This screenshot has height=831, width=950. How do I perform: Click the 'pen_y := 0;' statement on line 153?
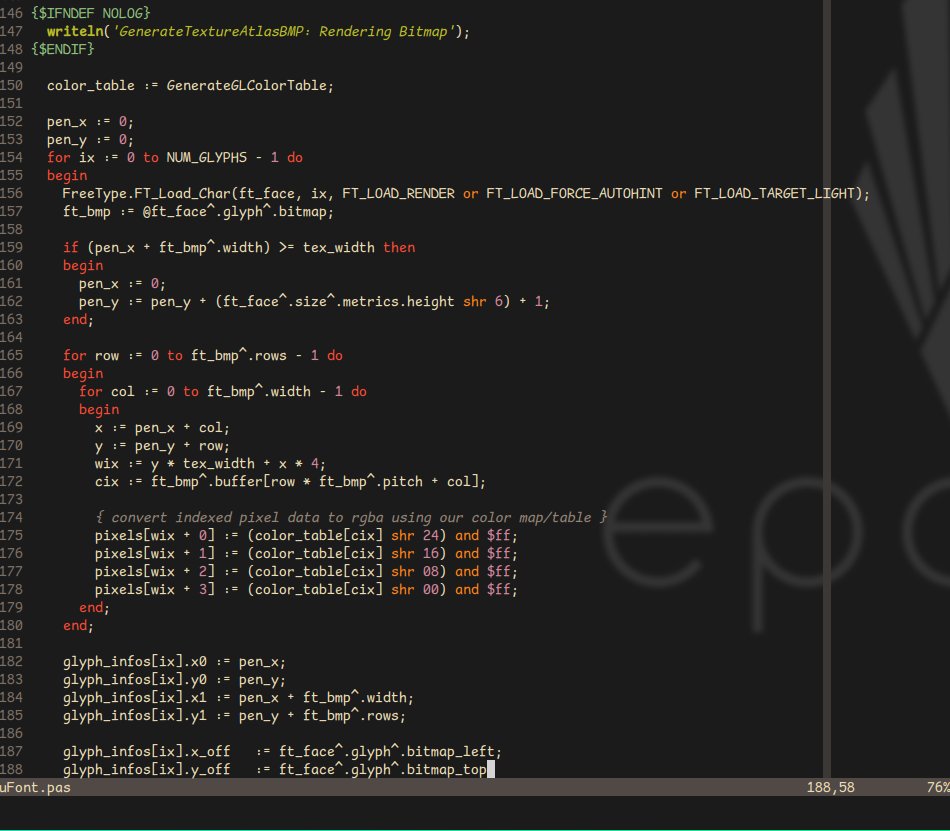coord(90,140)
